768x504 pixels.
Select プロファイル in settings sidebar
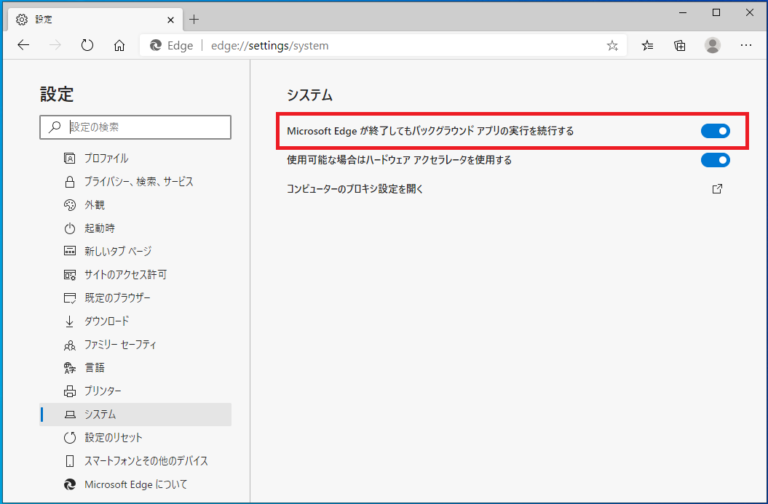click(106, 158)
